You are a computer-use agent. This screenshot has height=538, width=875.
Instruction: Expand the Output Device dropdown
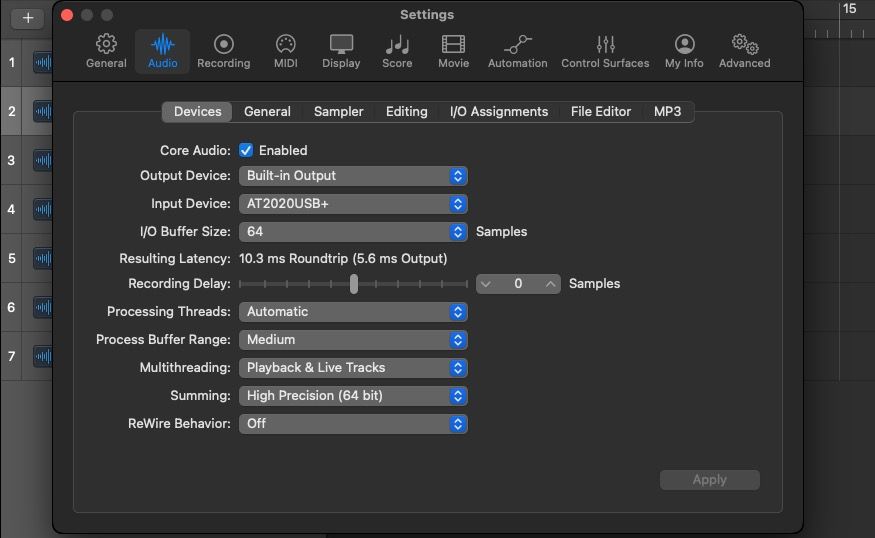353,176
